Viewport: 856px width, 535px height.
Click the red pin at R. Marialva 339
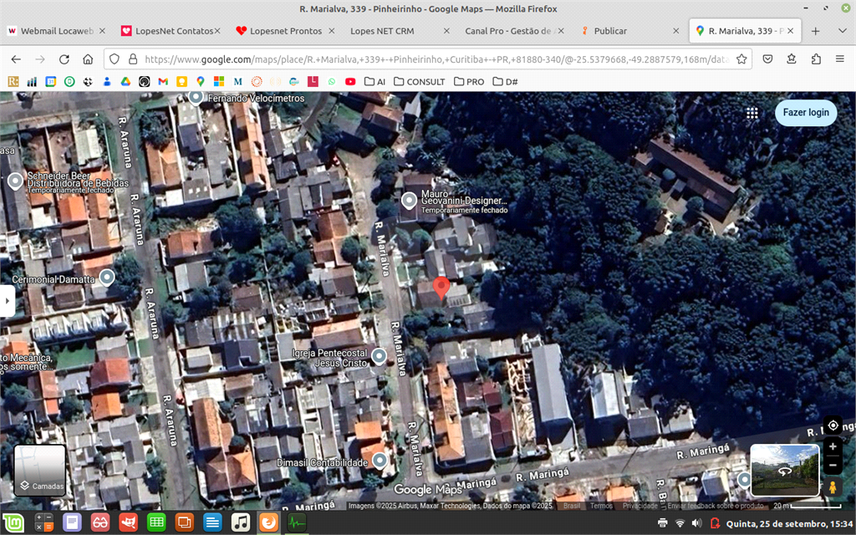(x=441, y=289)
